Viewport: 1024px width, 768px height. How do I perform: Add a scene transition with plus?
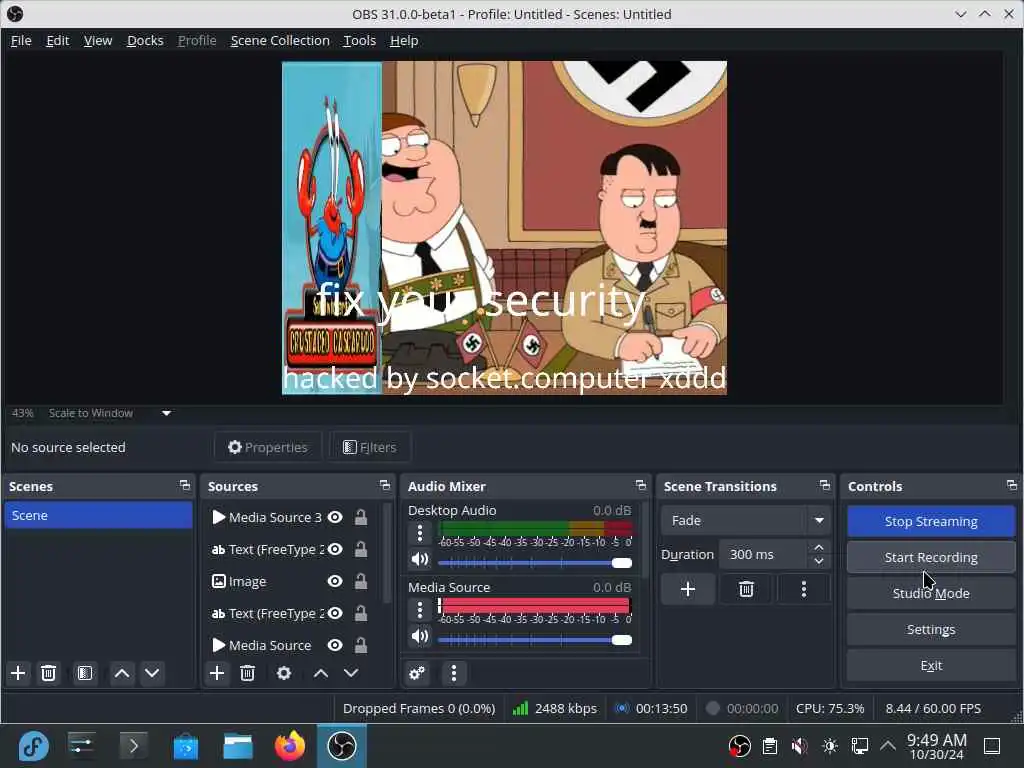tap(688, 590)
